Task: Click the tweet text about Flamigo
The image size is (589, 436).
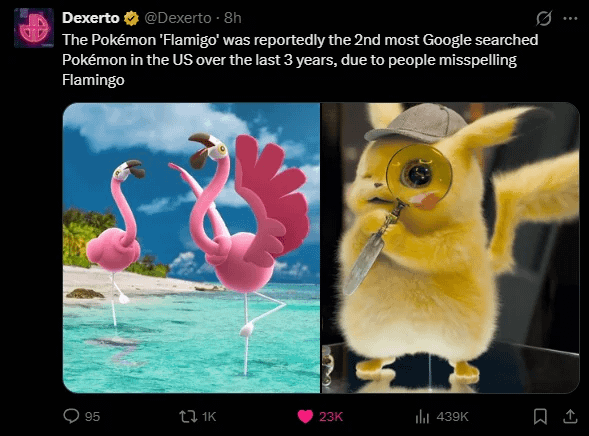Action: (x=300, y=60)
